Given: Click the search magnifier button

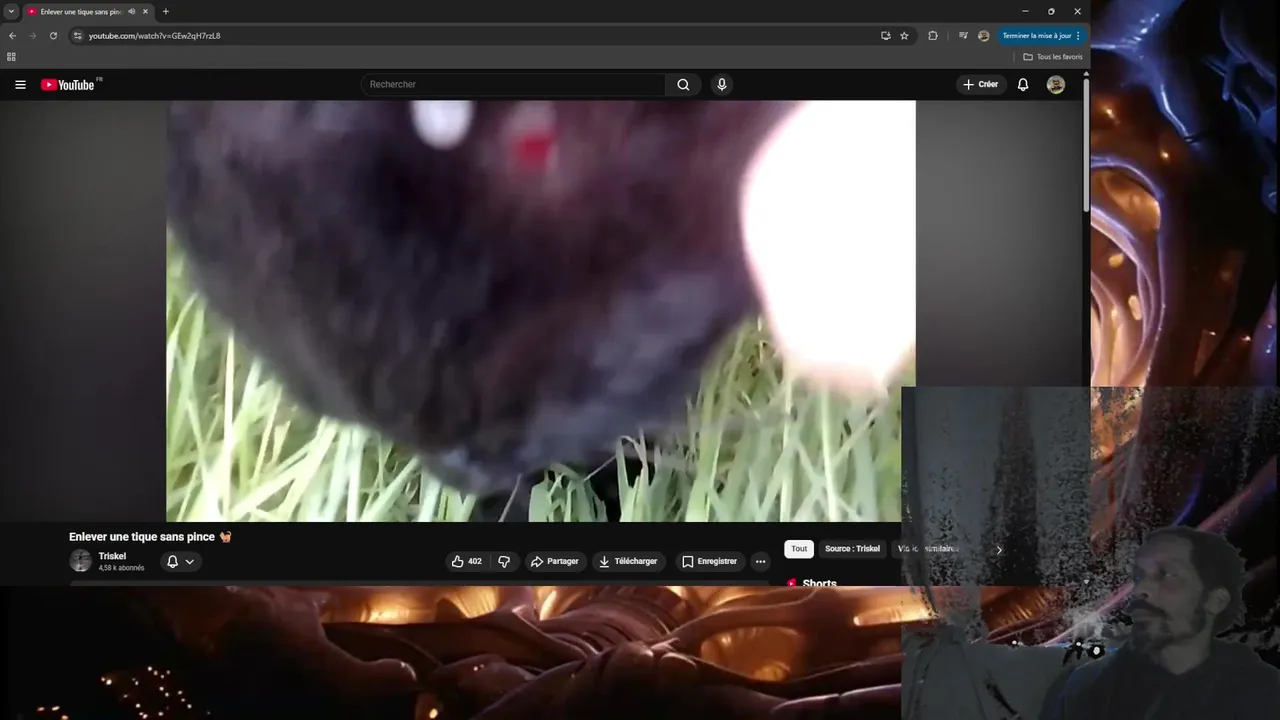Looking at the screenshot, I should [x=683, y=85].
